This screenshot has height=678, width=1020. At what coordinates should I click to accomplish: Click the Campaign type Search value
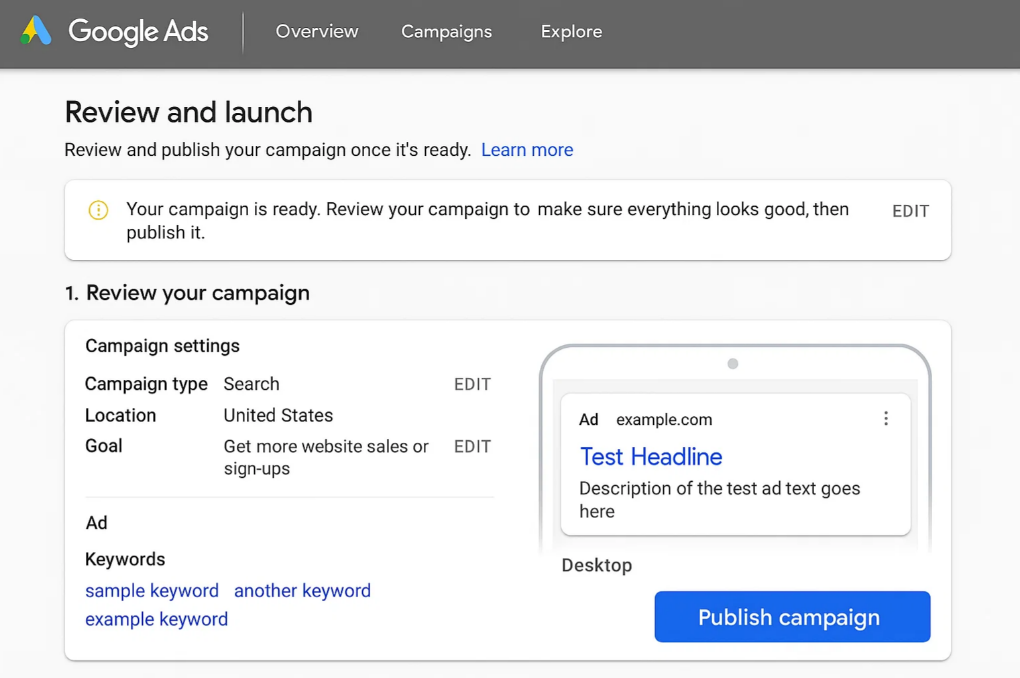coord(252,384)
